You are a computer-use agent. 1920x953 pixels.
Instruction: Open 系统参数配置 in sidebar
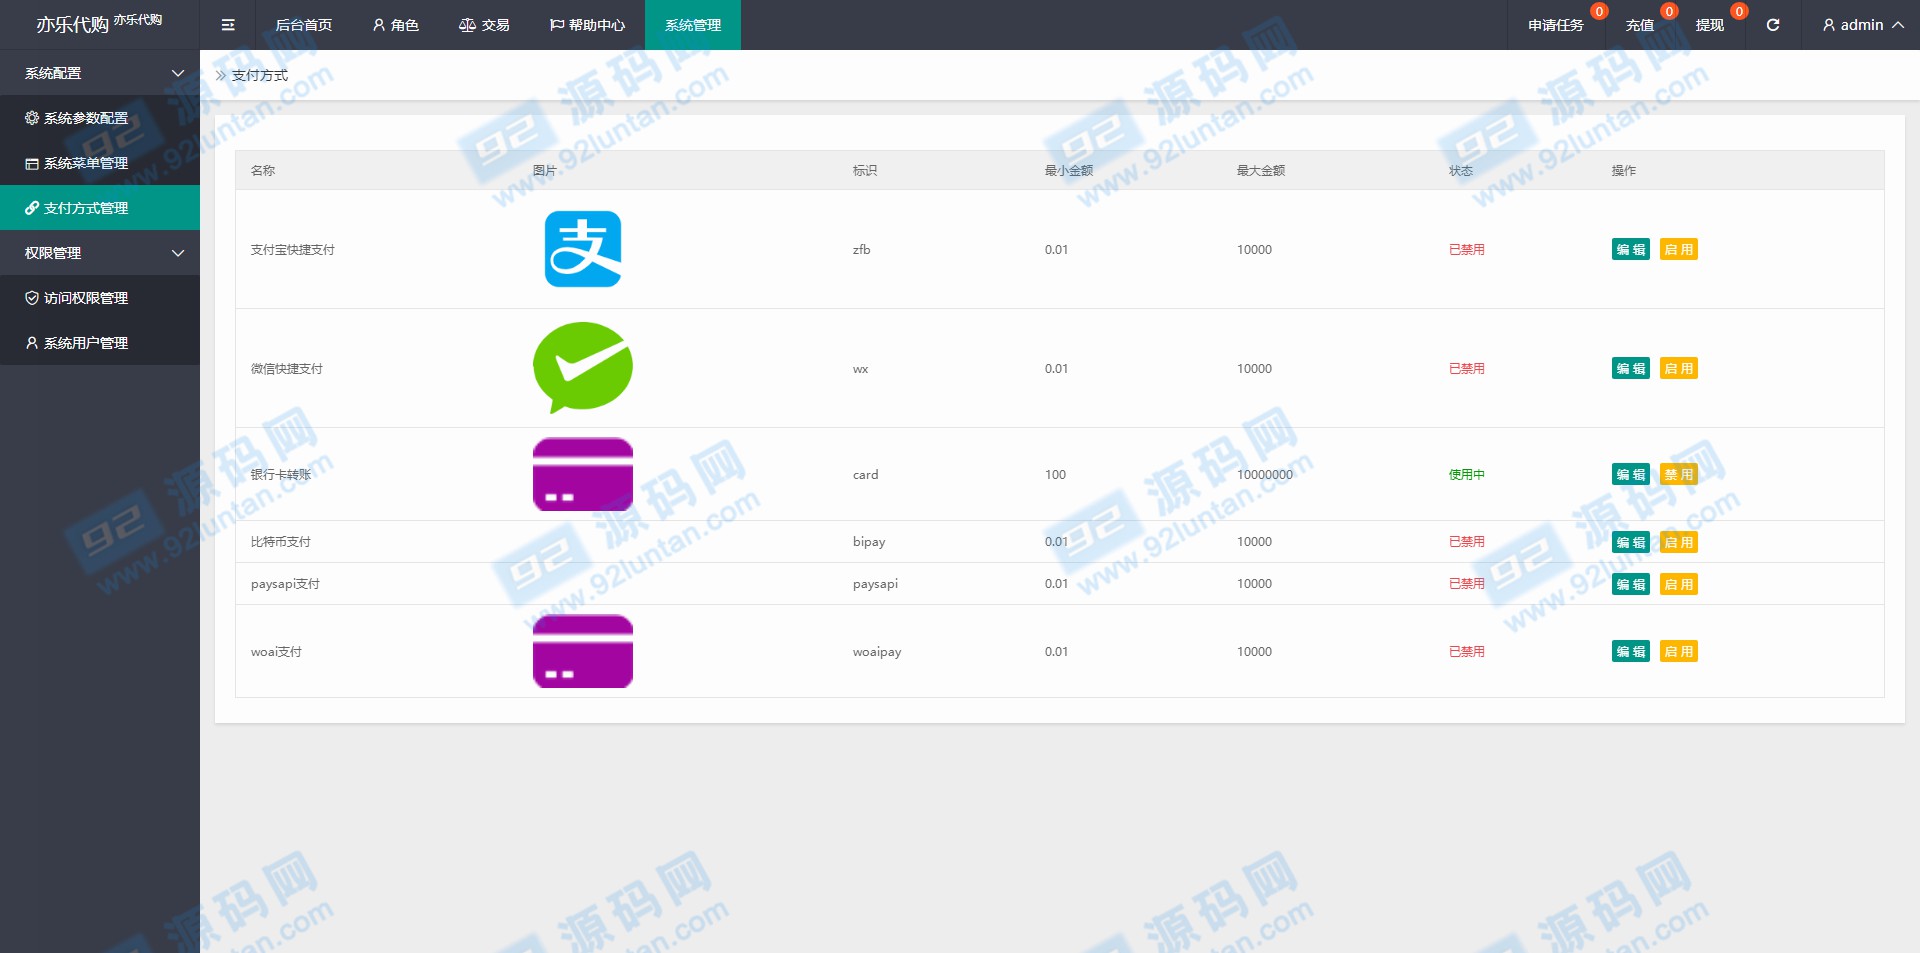pyautogui.click(x=100, y=118)
